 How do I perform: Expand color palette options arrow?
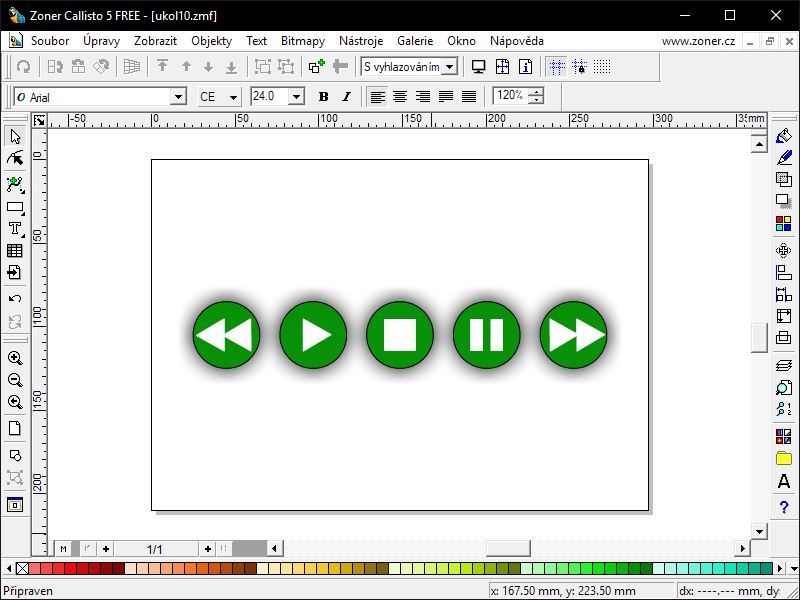click(794, 568)
